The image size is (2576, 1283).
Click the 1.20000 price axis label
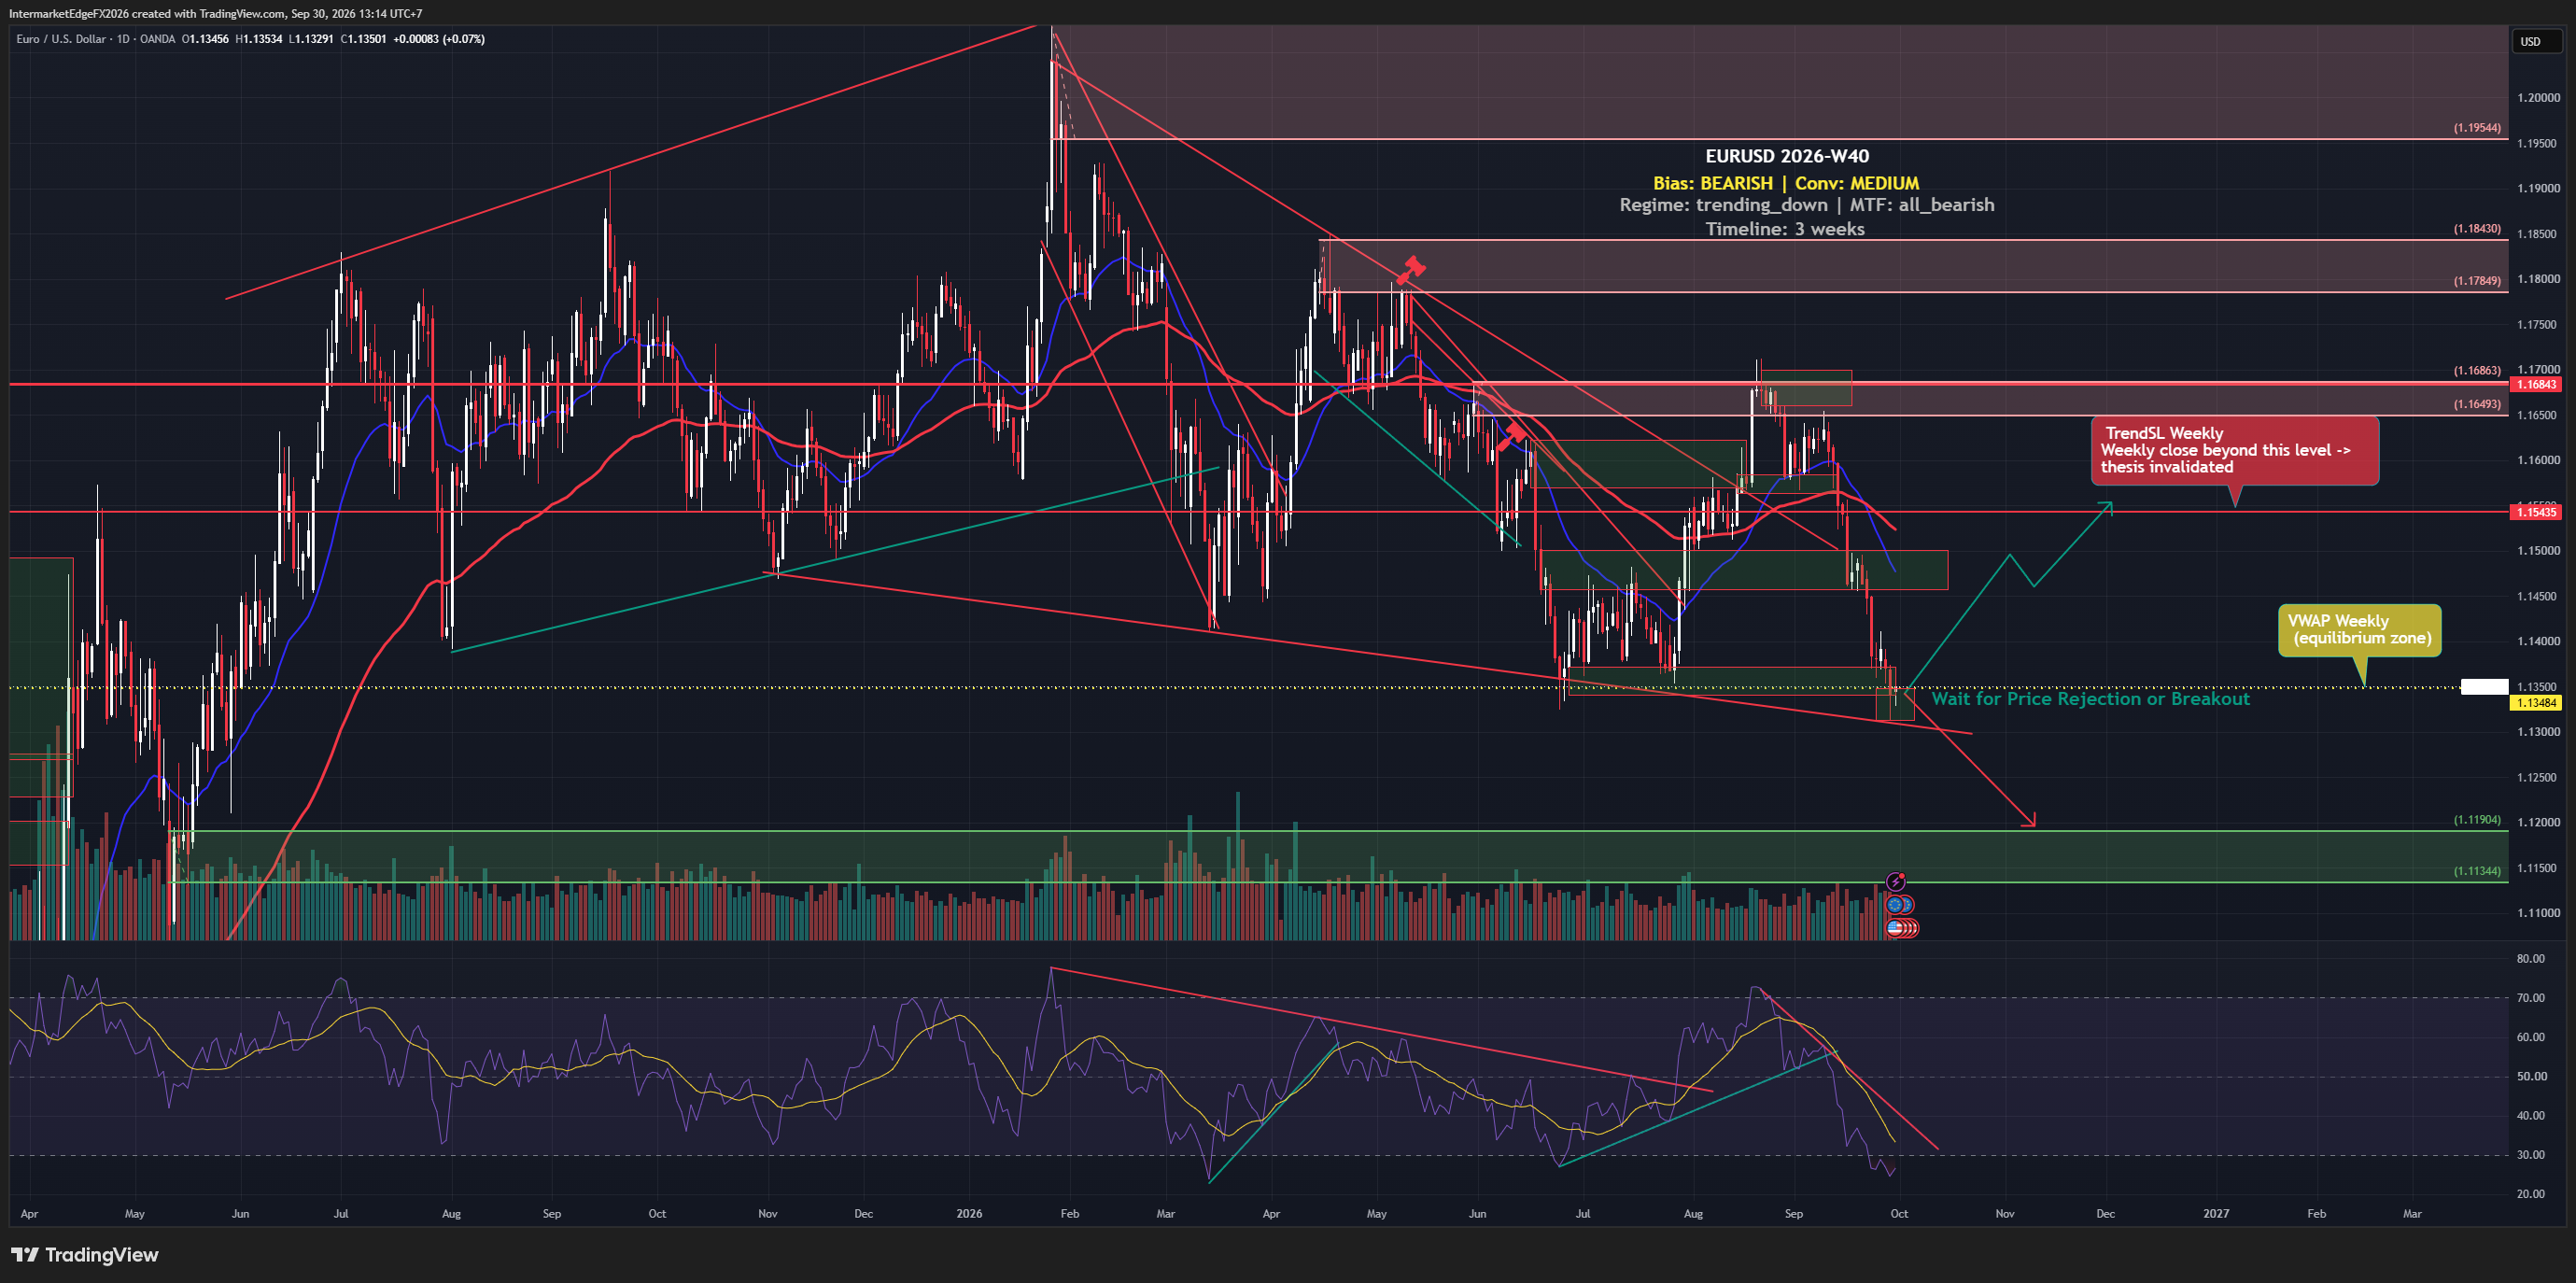click(2539, 98)
